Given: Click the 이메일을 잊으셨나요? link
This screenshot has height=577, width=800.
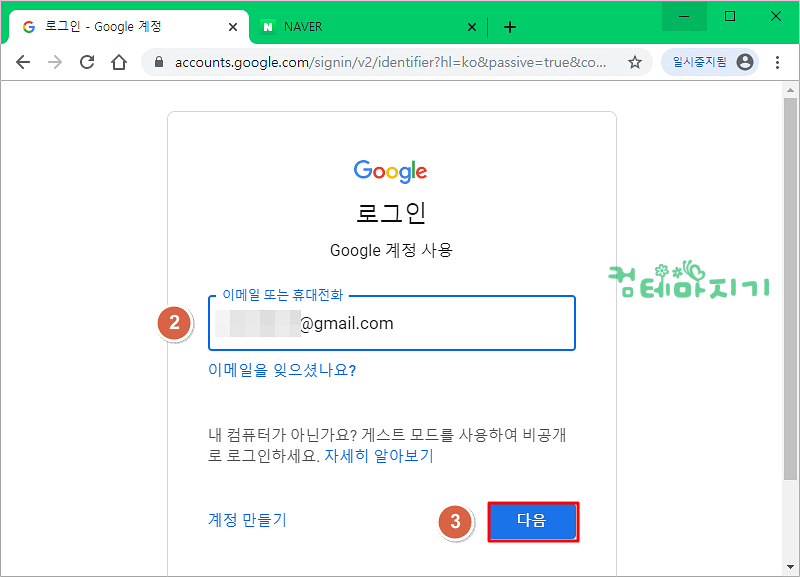Looking at the screenshot, I should coord(282,370).
